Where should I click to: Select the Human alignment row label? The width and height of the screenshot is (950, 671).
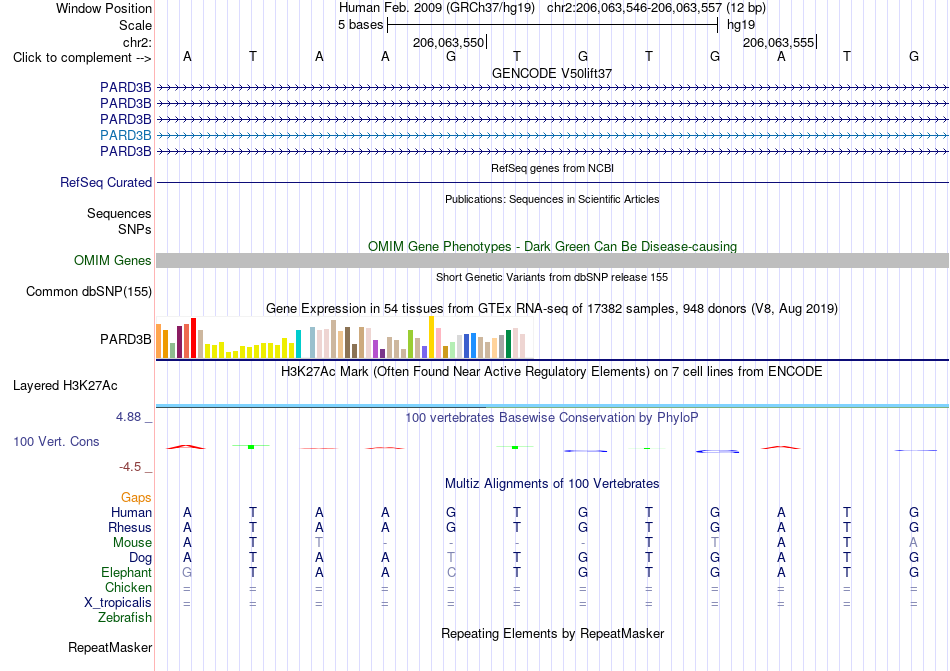coord(131,512)
